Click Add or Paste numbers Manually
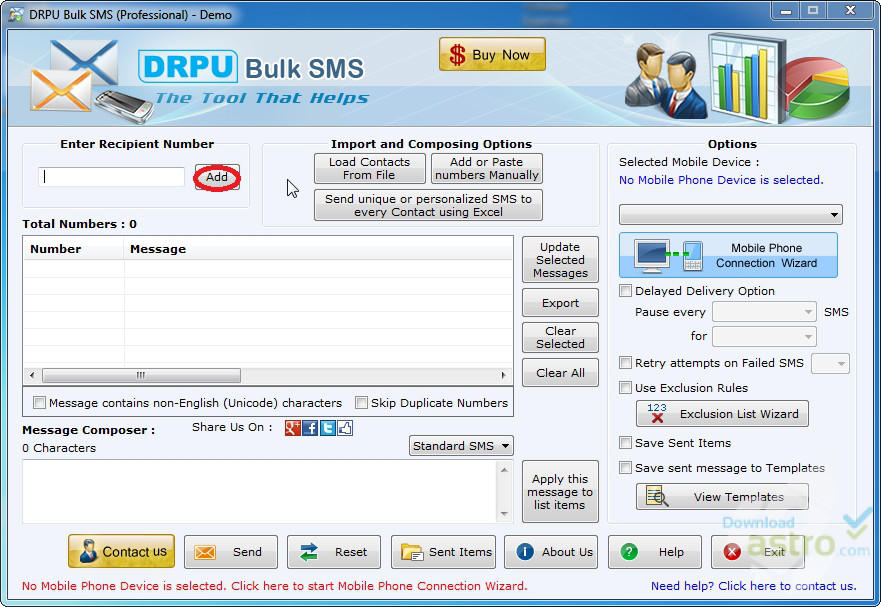Image resolution: width=881 pixels, height=607 pixels. 487,169
